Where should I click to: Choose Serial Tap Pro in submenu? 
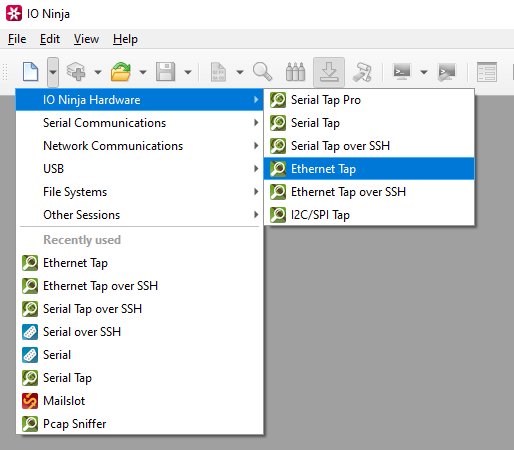click(x=369, y=100)
